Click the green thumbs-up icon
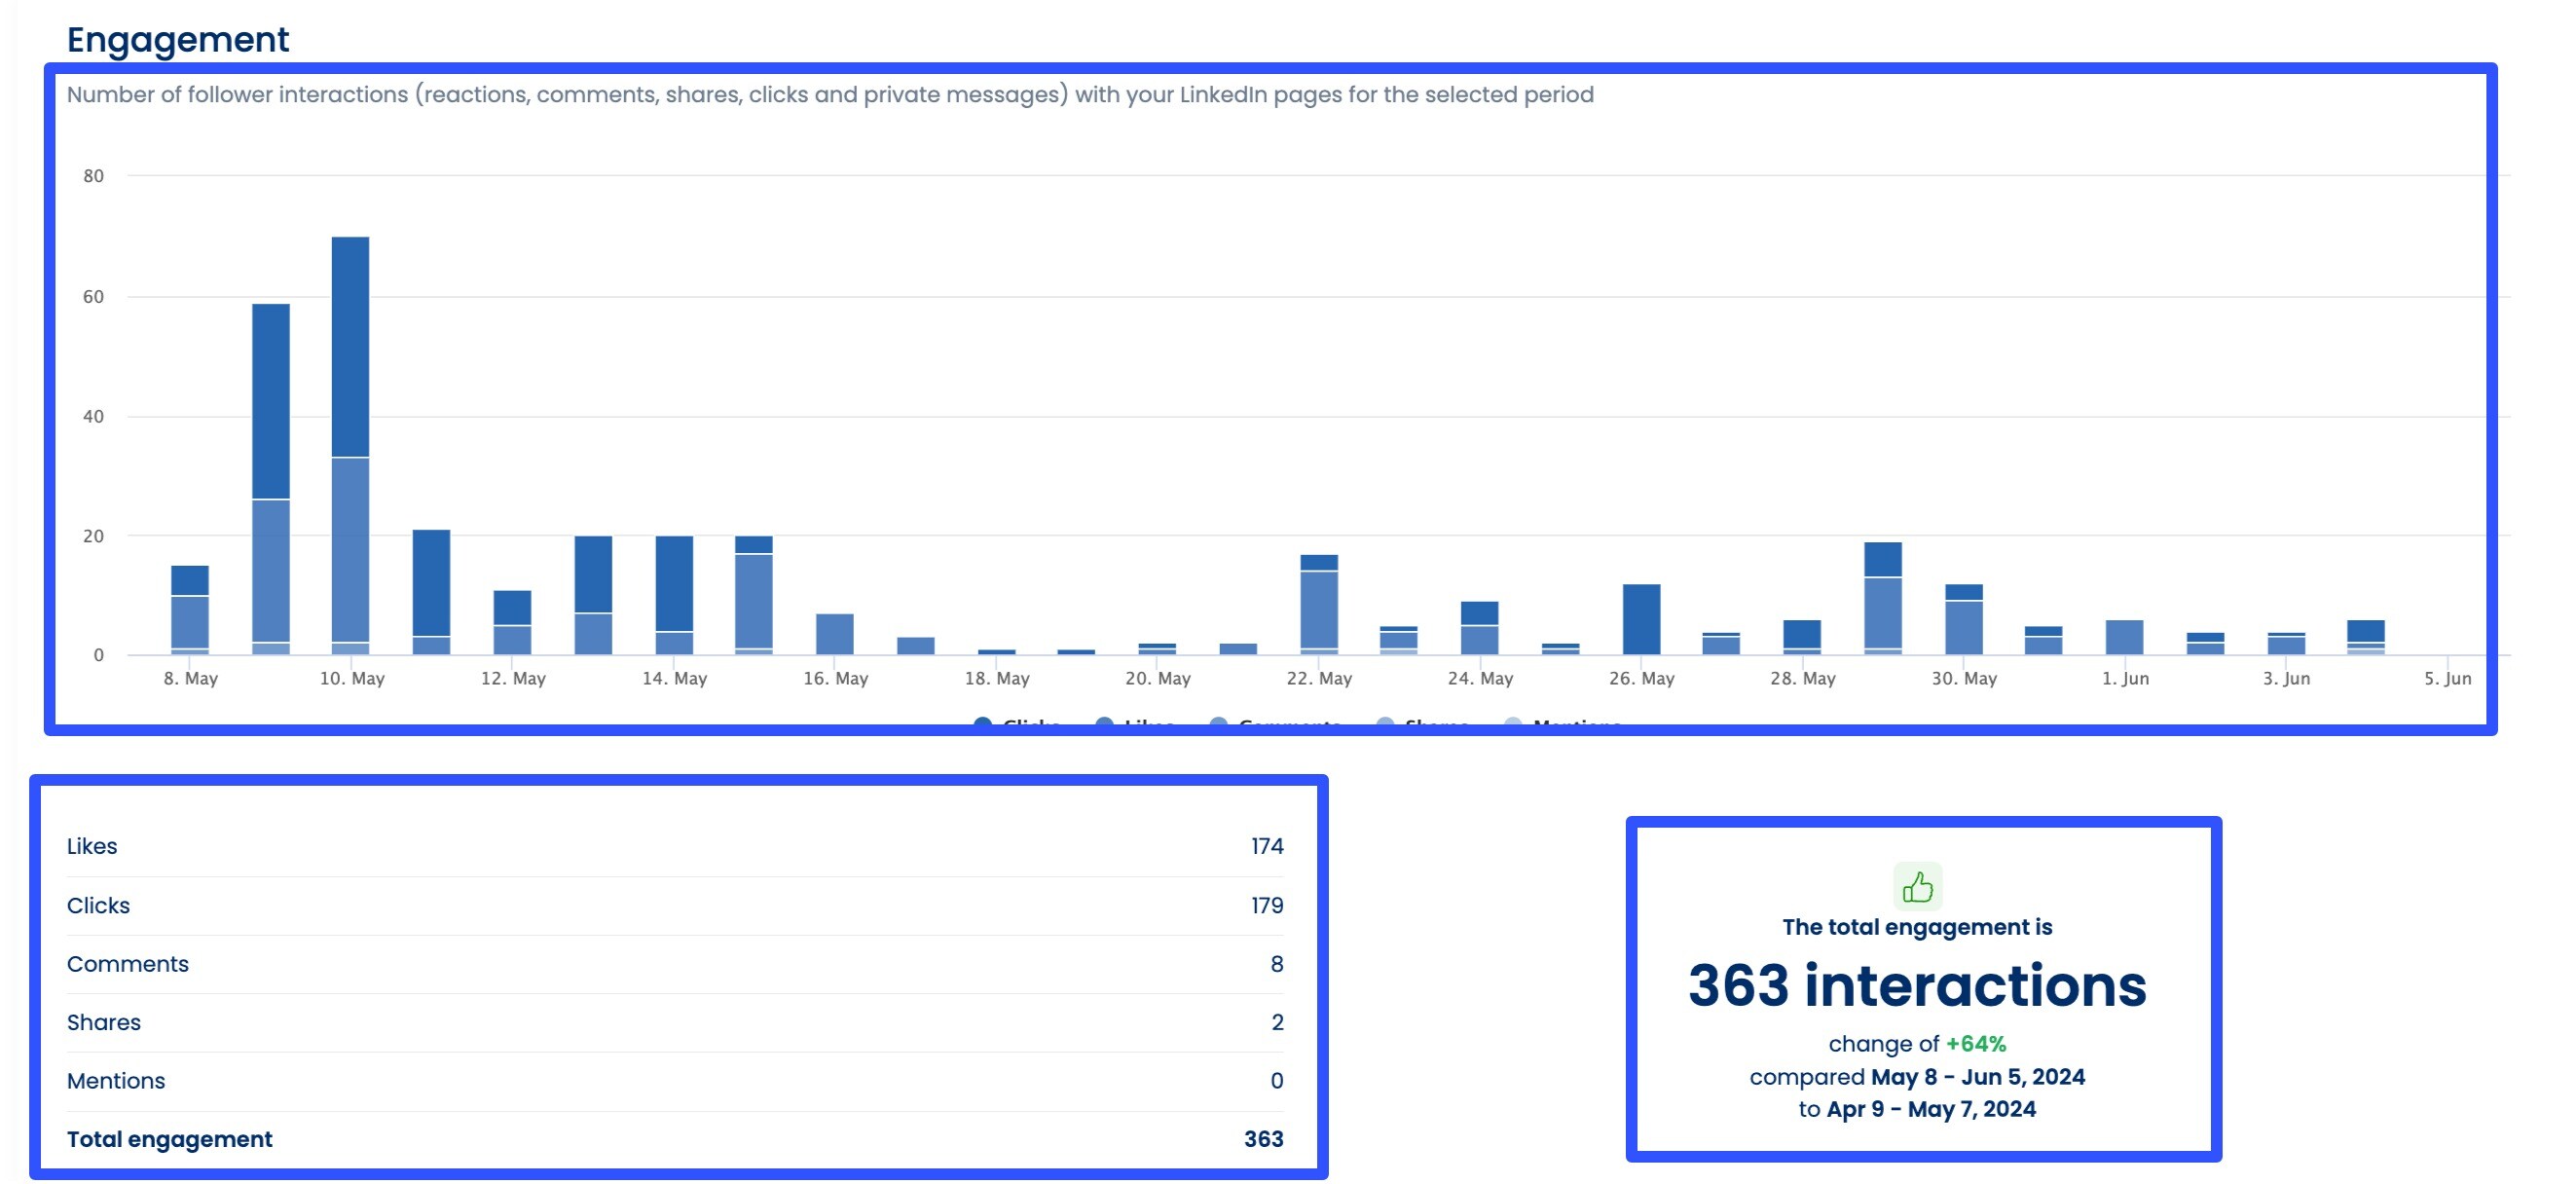Image resolution: width=2576 pixels, height=1184 pixels. (x=1917, y=886)
